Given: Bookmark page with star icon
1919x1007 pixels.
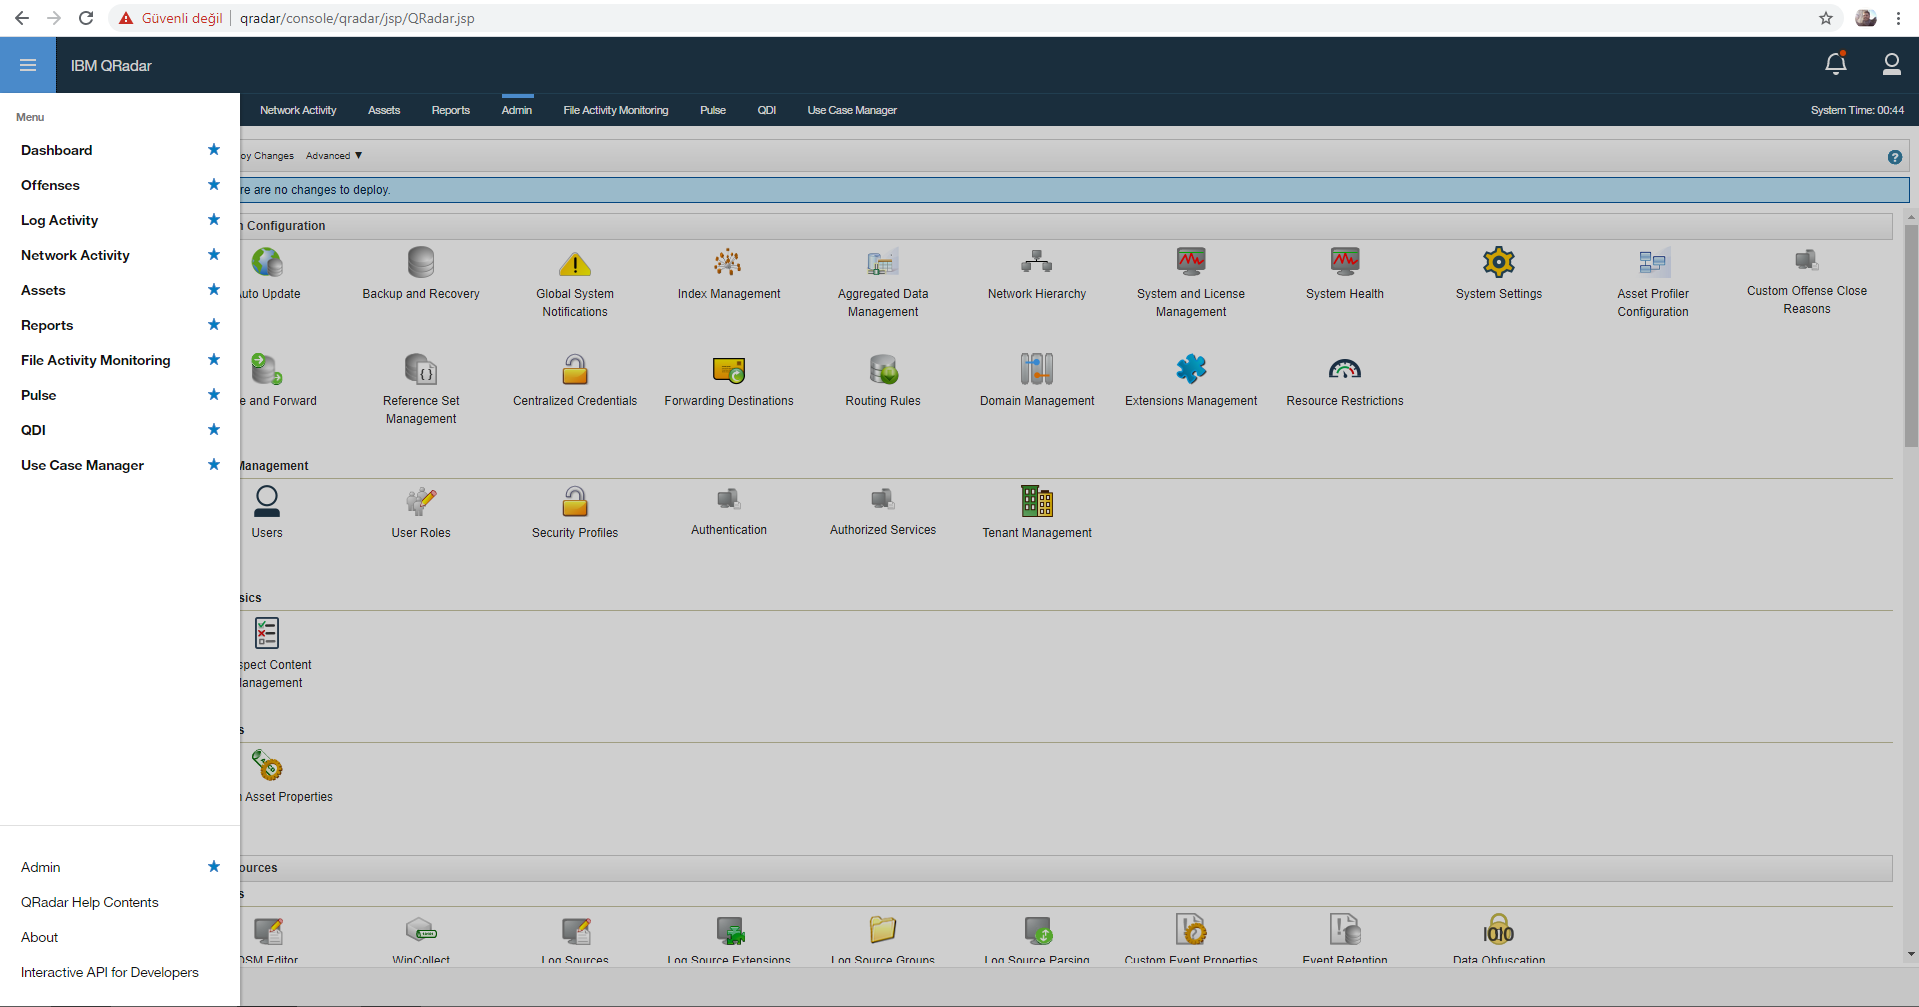Looking at the screenshot, I should (1826, 18).
